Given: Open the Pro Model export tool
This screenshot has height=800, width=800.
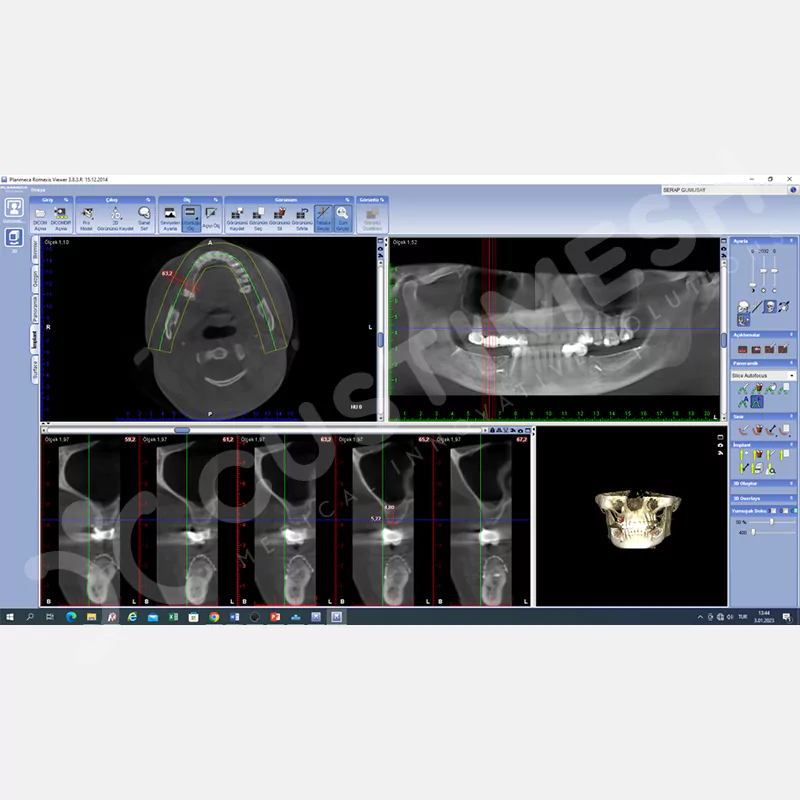Looking at the screenshot, I should (87, 214).
